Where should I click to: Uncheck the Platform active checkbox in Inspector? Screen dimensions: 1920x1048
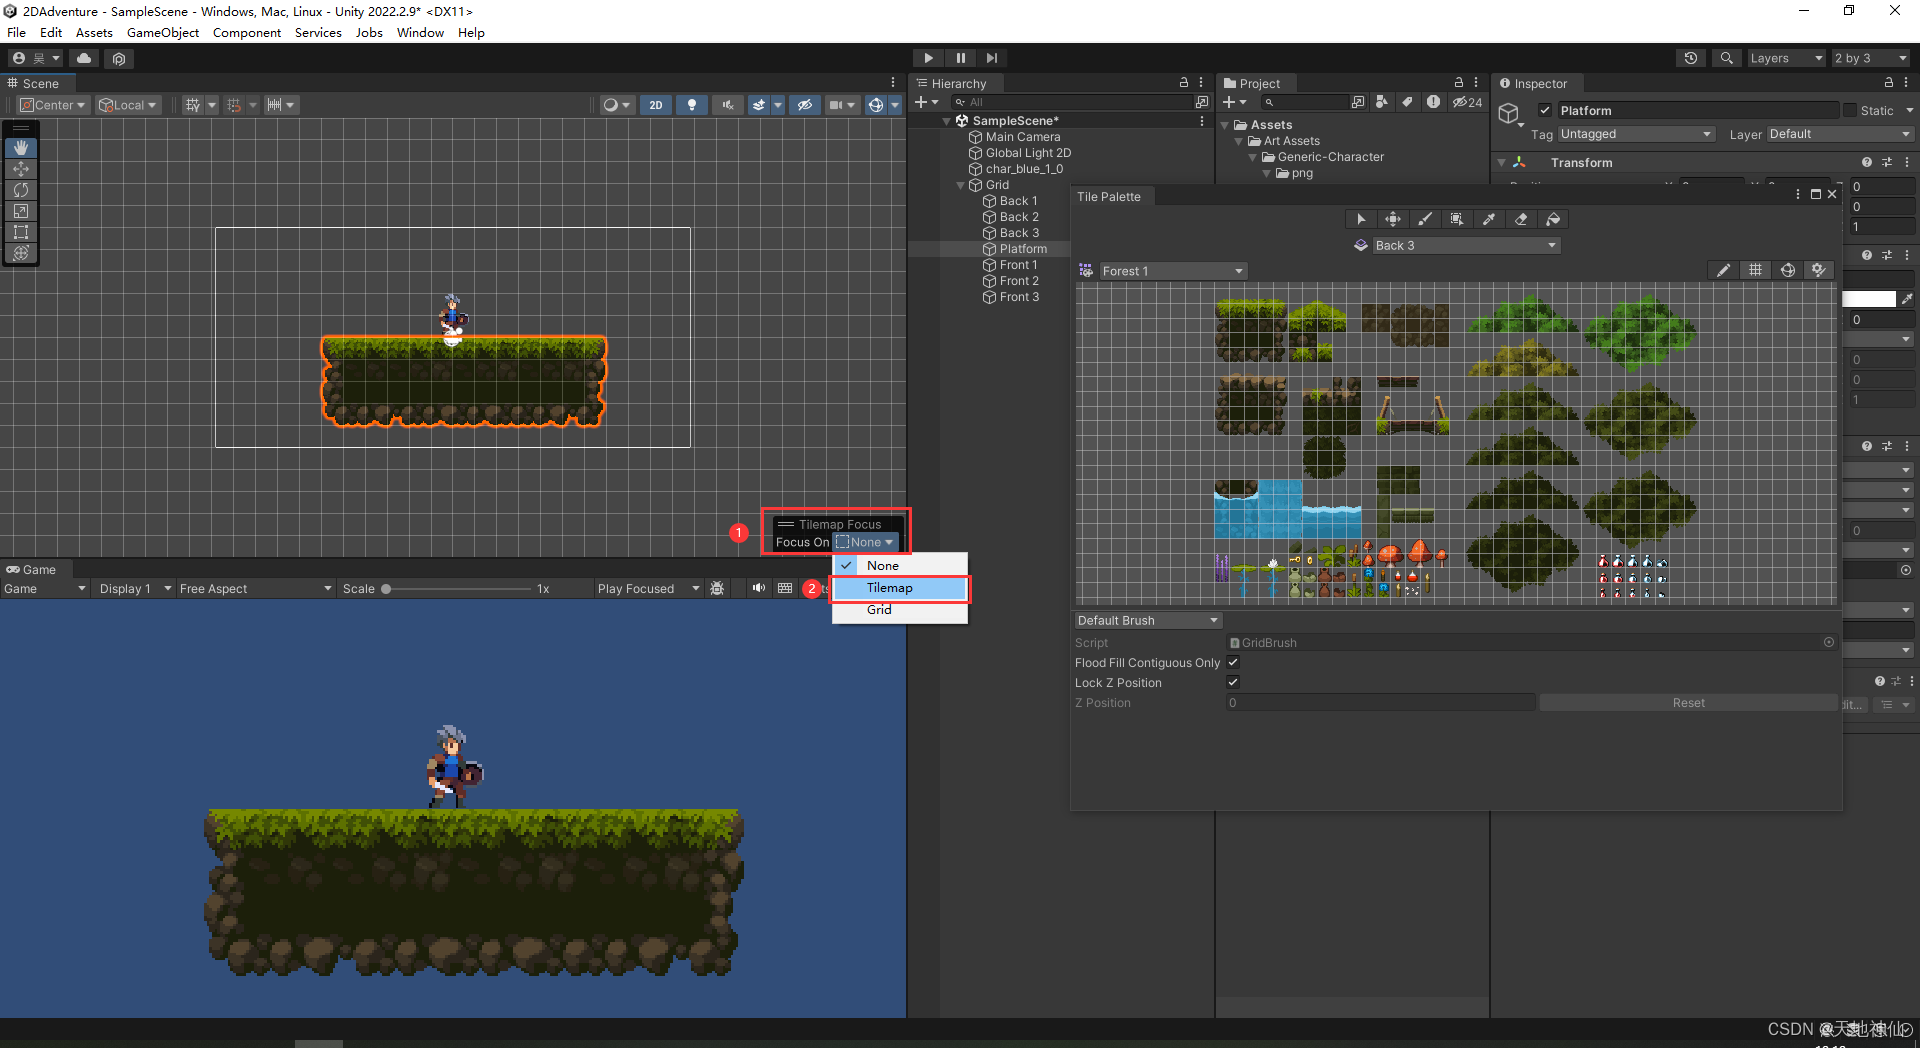point(1545,110)
